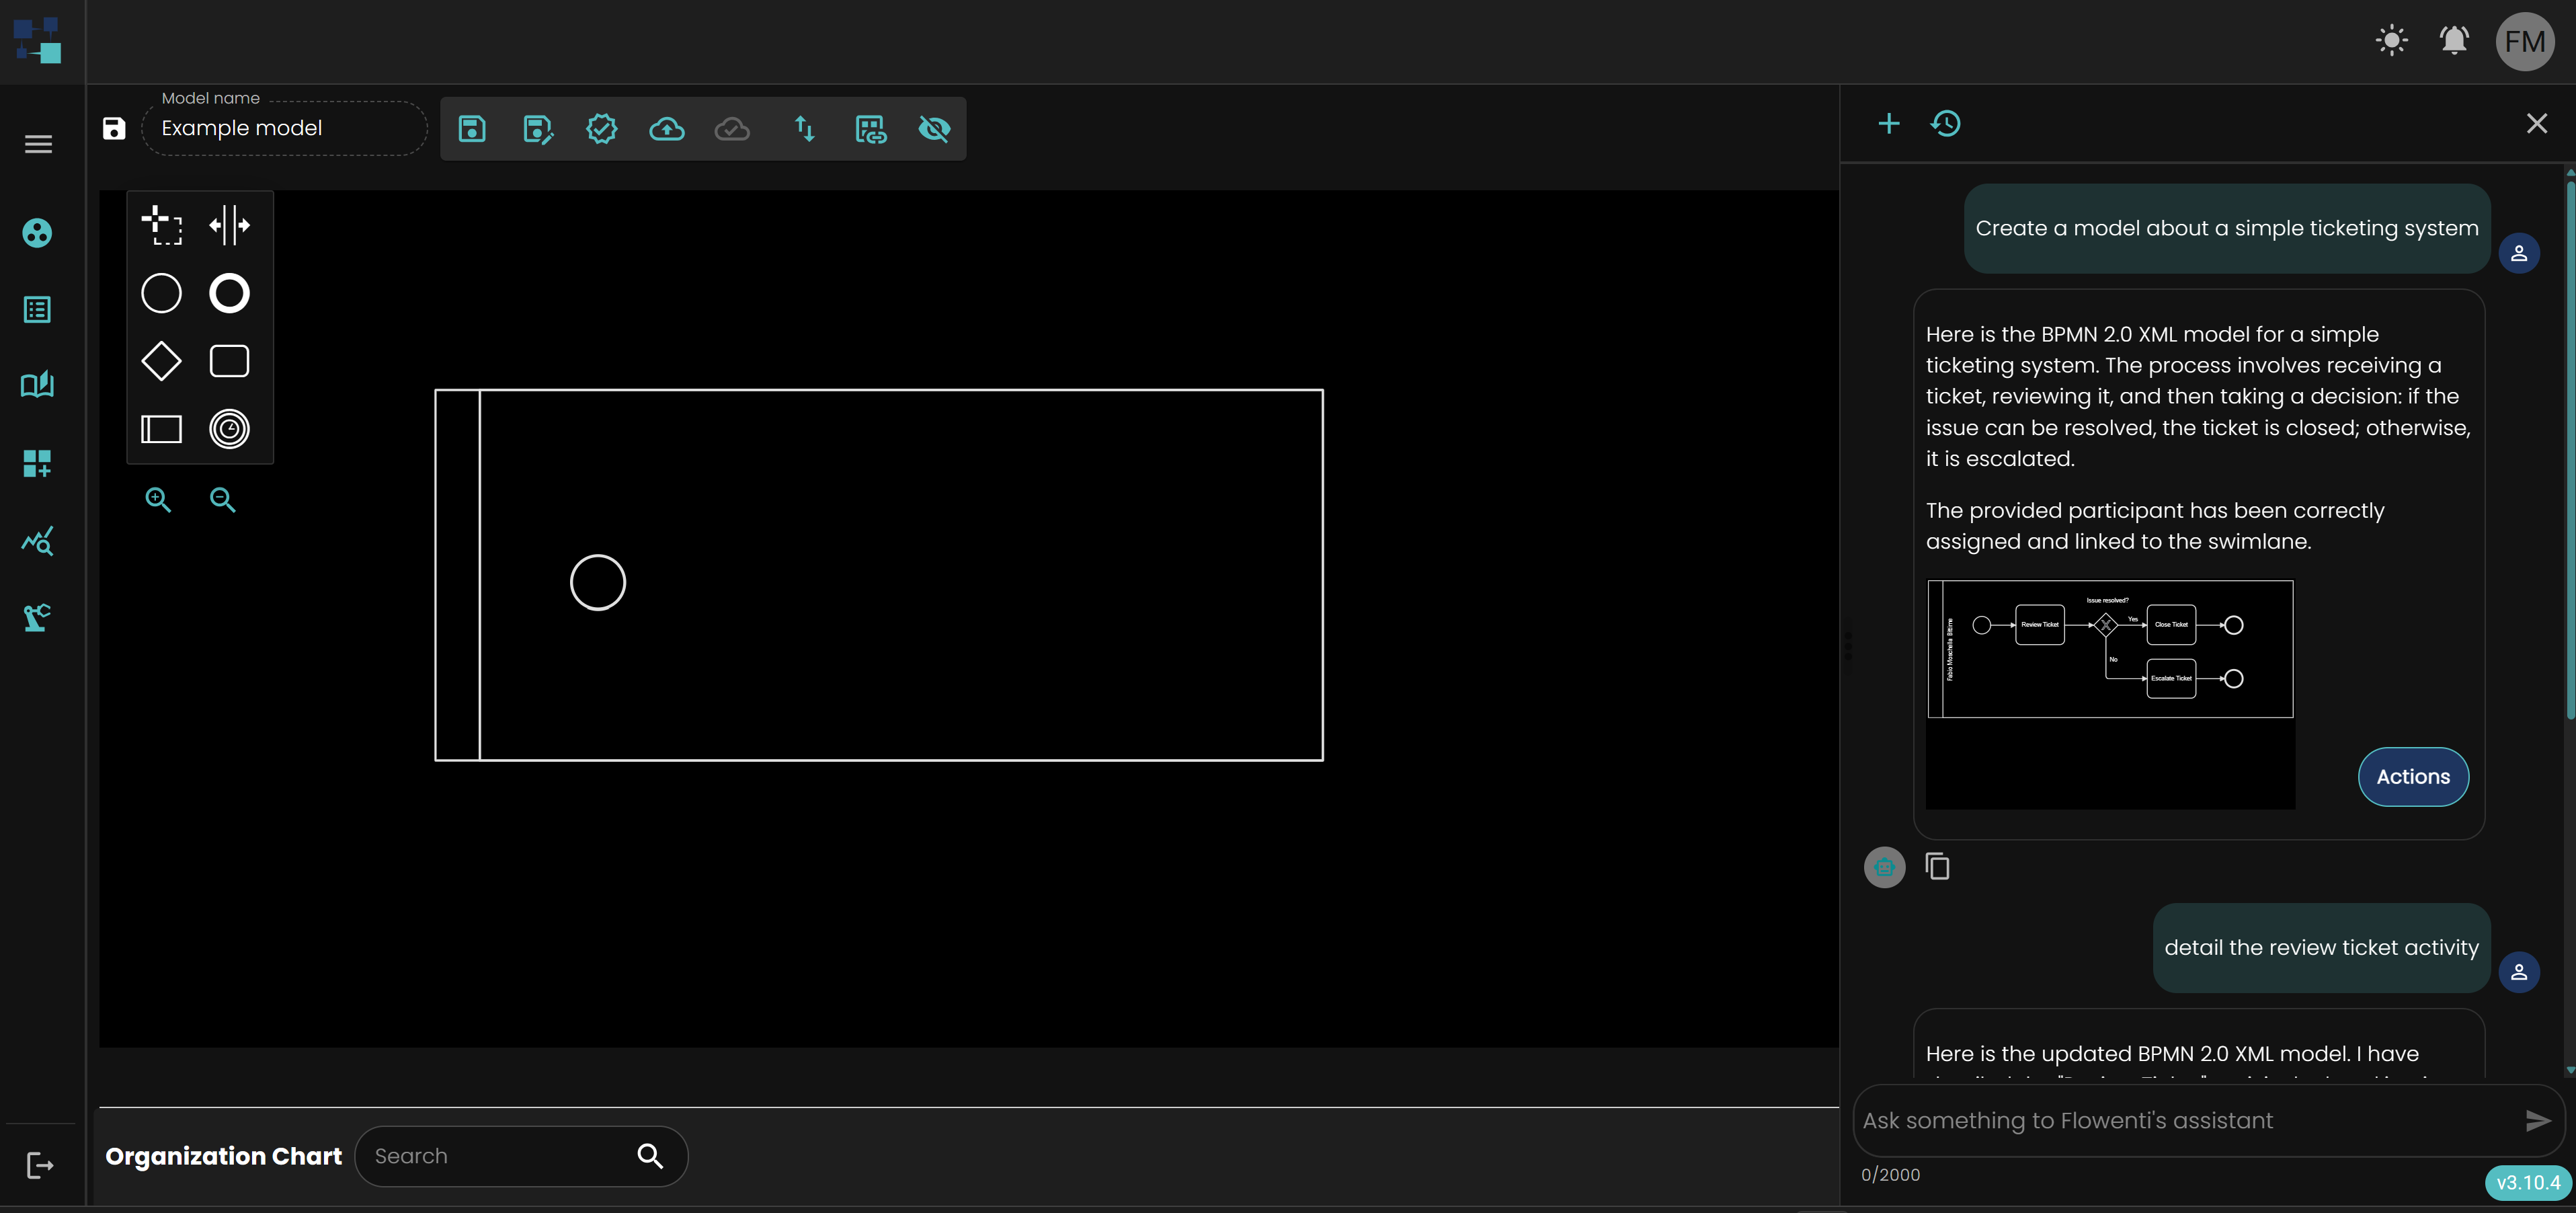
Task: Open the chat history clock icon
Action: 1946,124
